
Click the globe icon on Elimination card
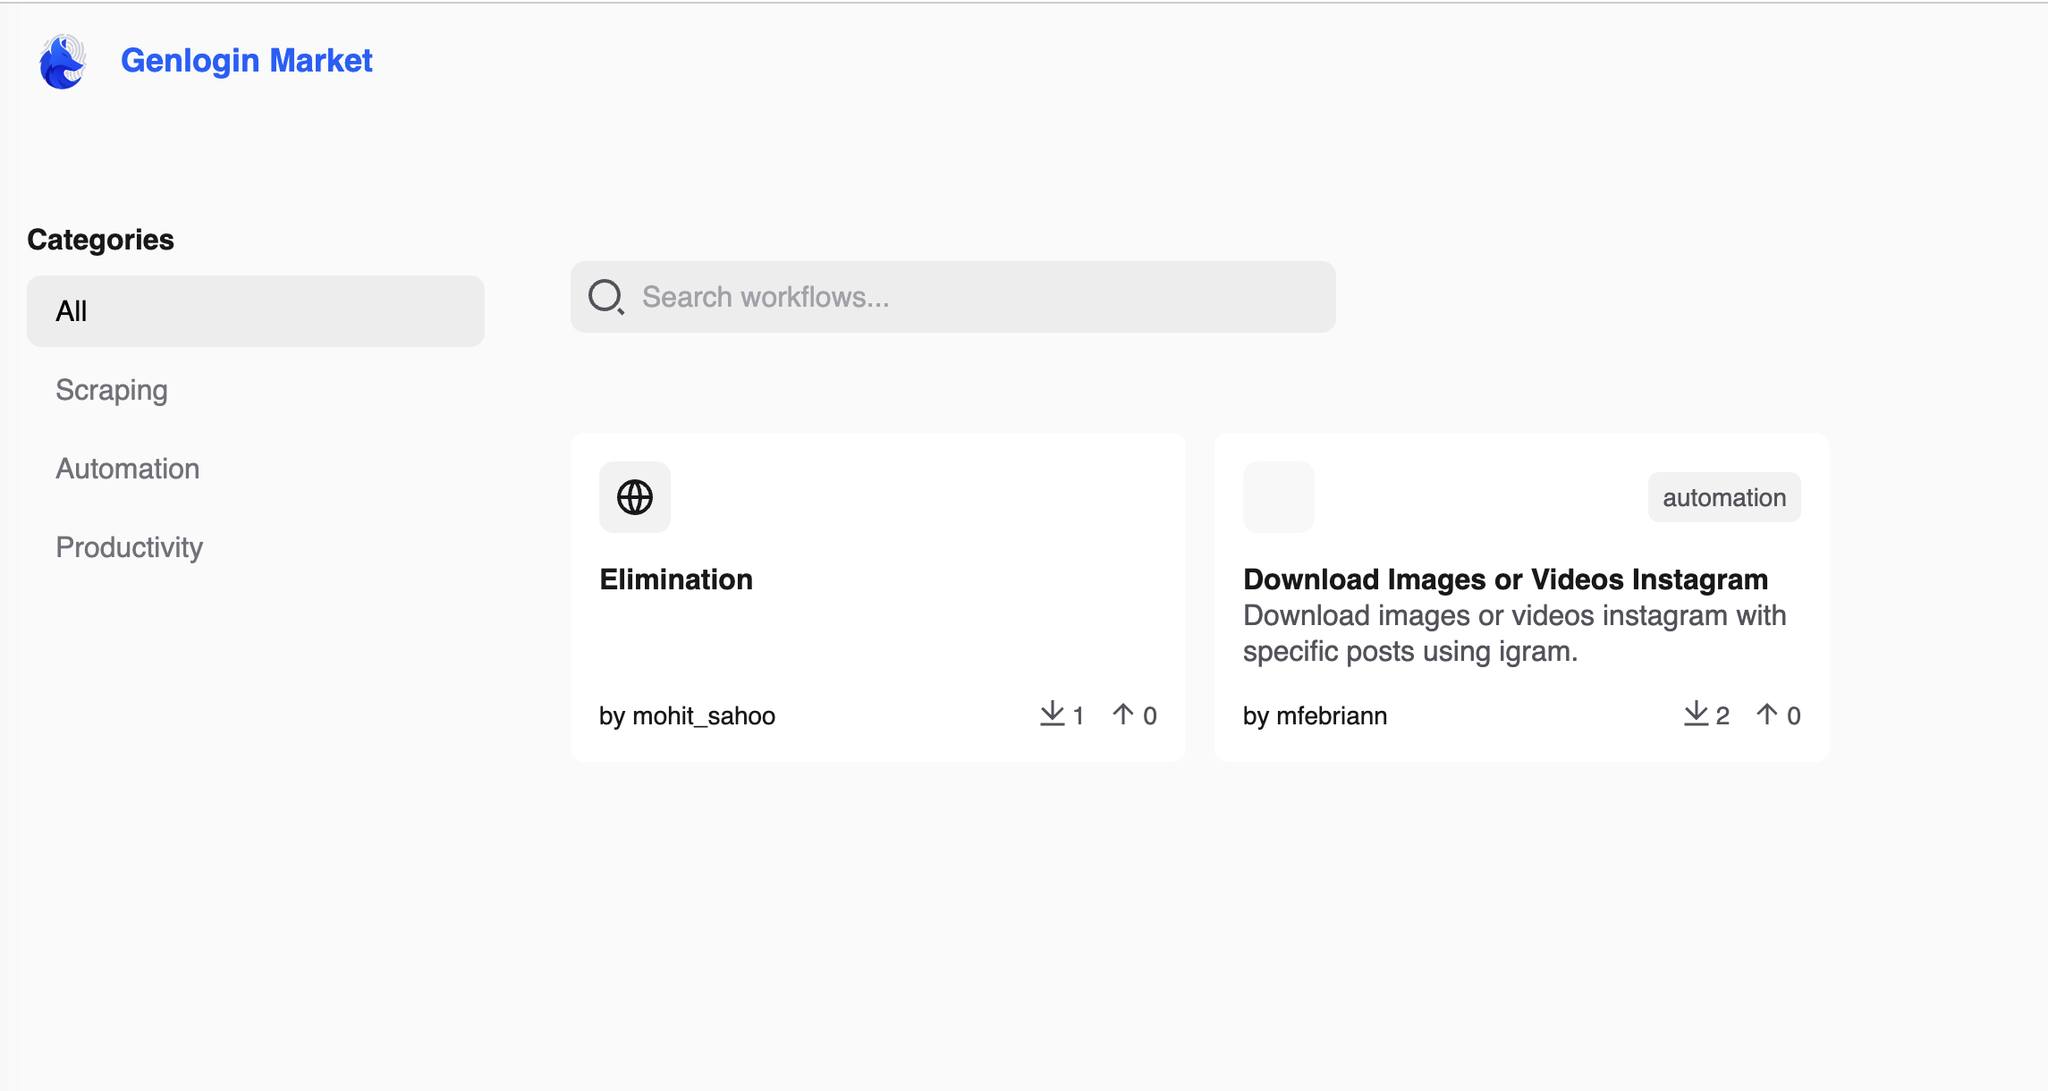[x=635, y=497]
